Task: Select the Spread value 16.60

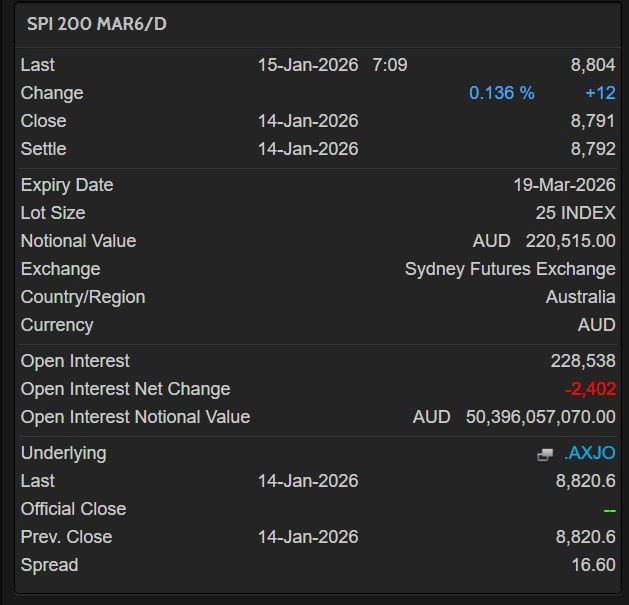Action: tap(592, 565)
